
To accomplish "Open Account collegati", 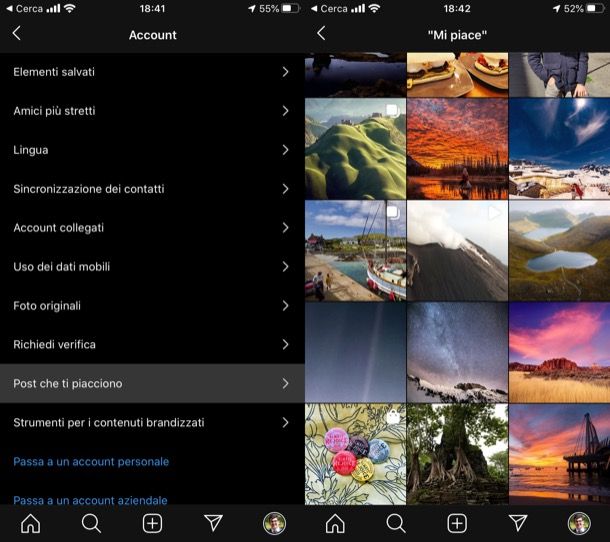I will (152, 228).
